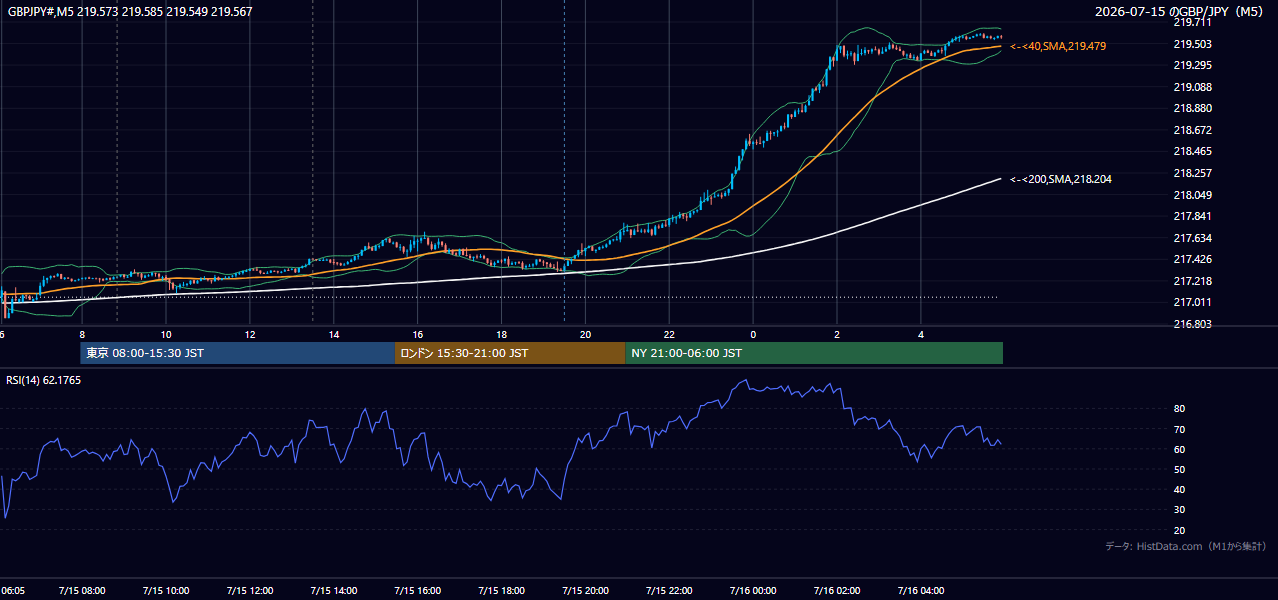The width and height of the screenshot is (1278, 600).
Task: Click the 7/16 04:00 time label
Action: point(921,591)
